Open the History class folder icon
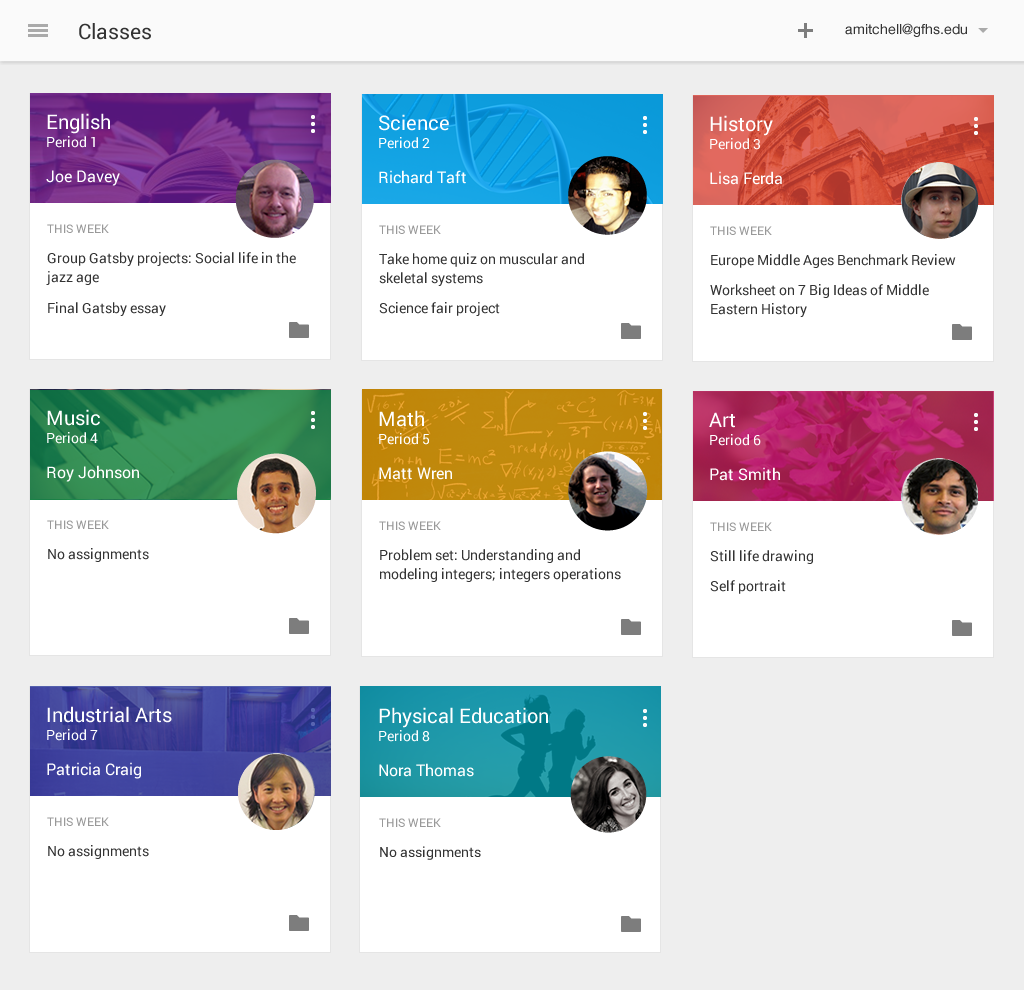Viewport: 1024px width, 990px height. pyautogui.click(x=962, y=332)
